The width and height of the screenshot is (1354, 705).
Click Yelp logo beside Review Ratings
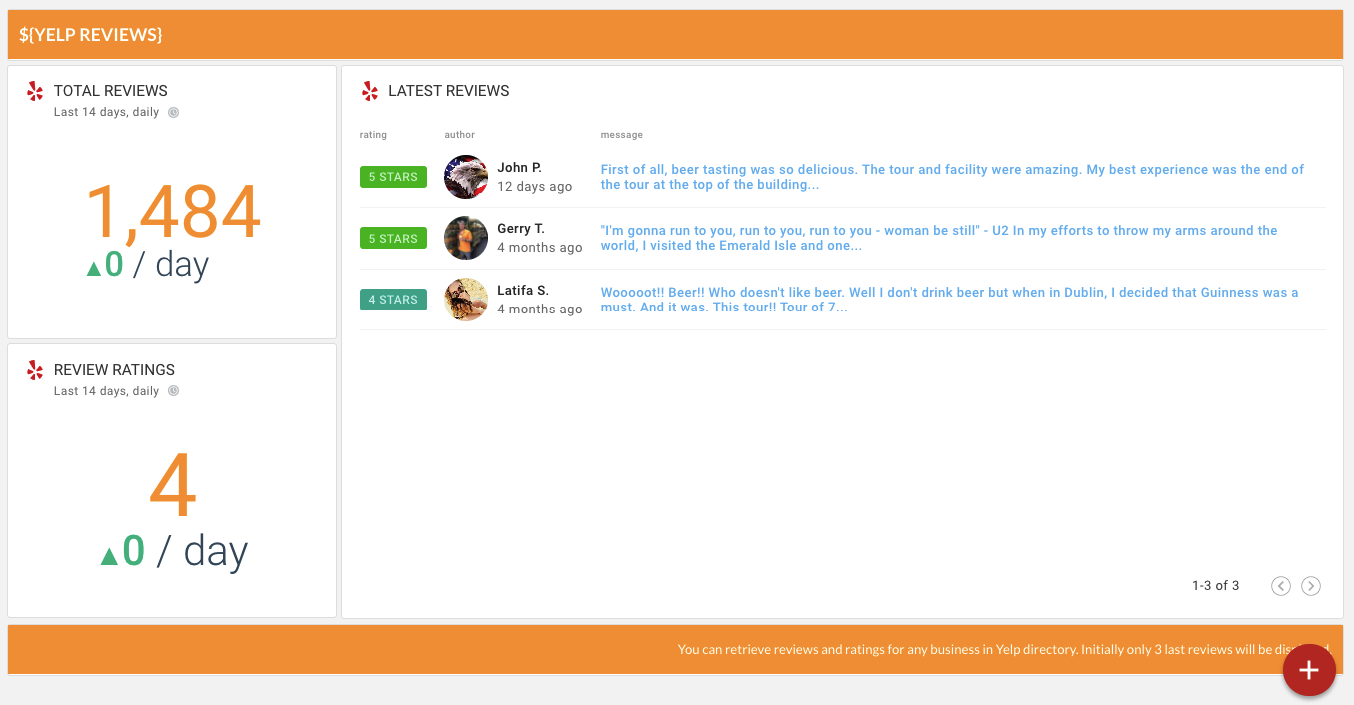[35, 370]
